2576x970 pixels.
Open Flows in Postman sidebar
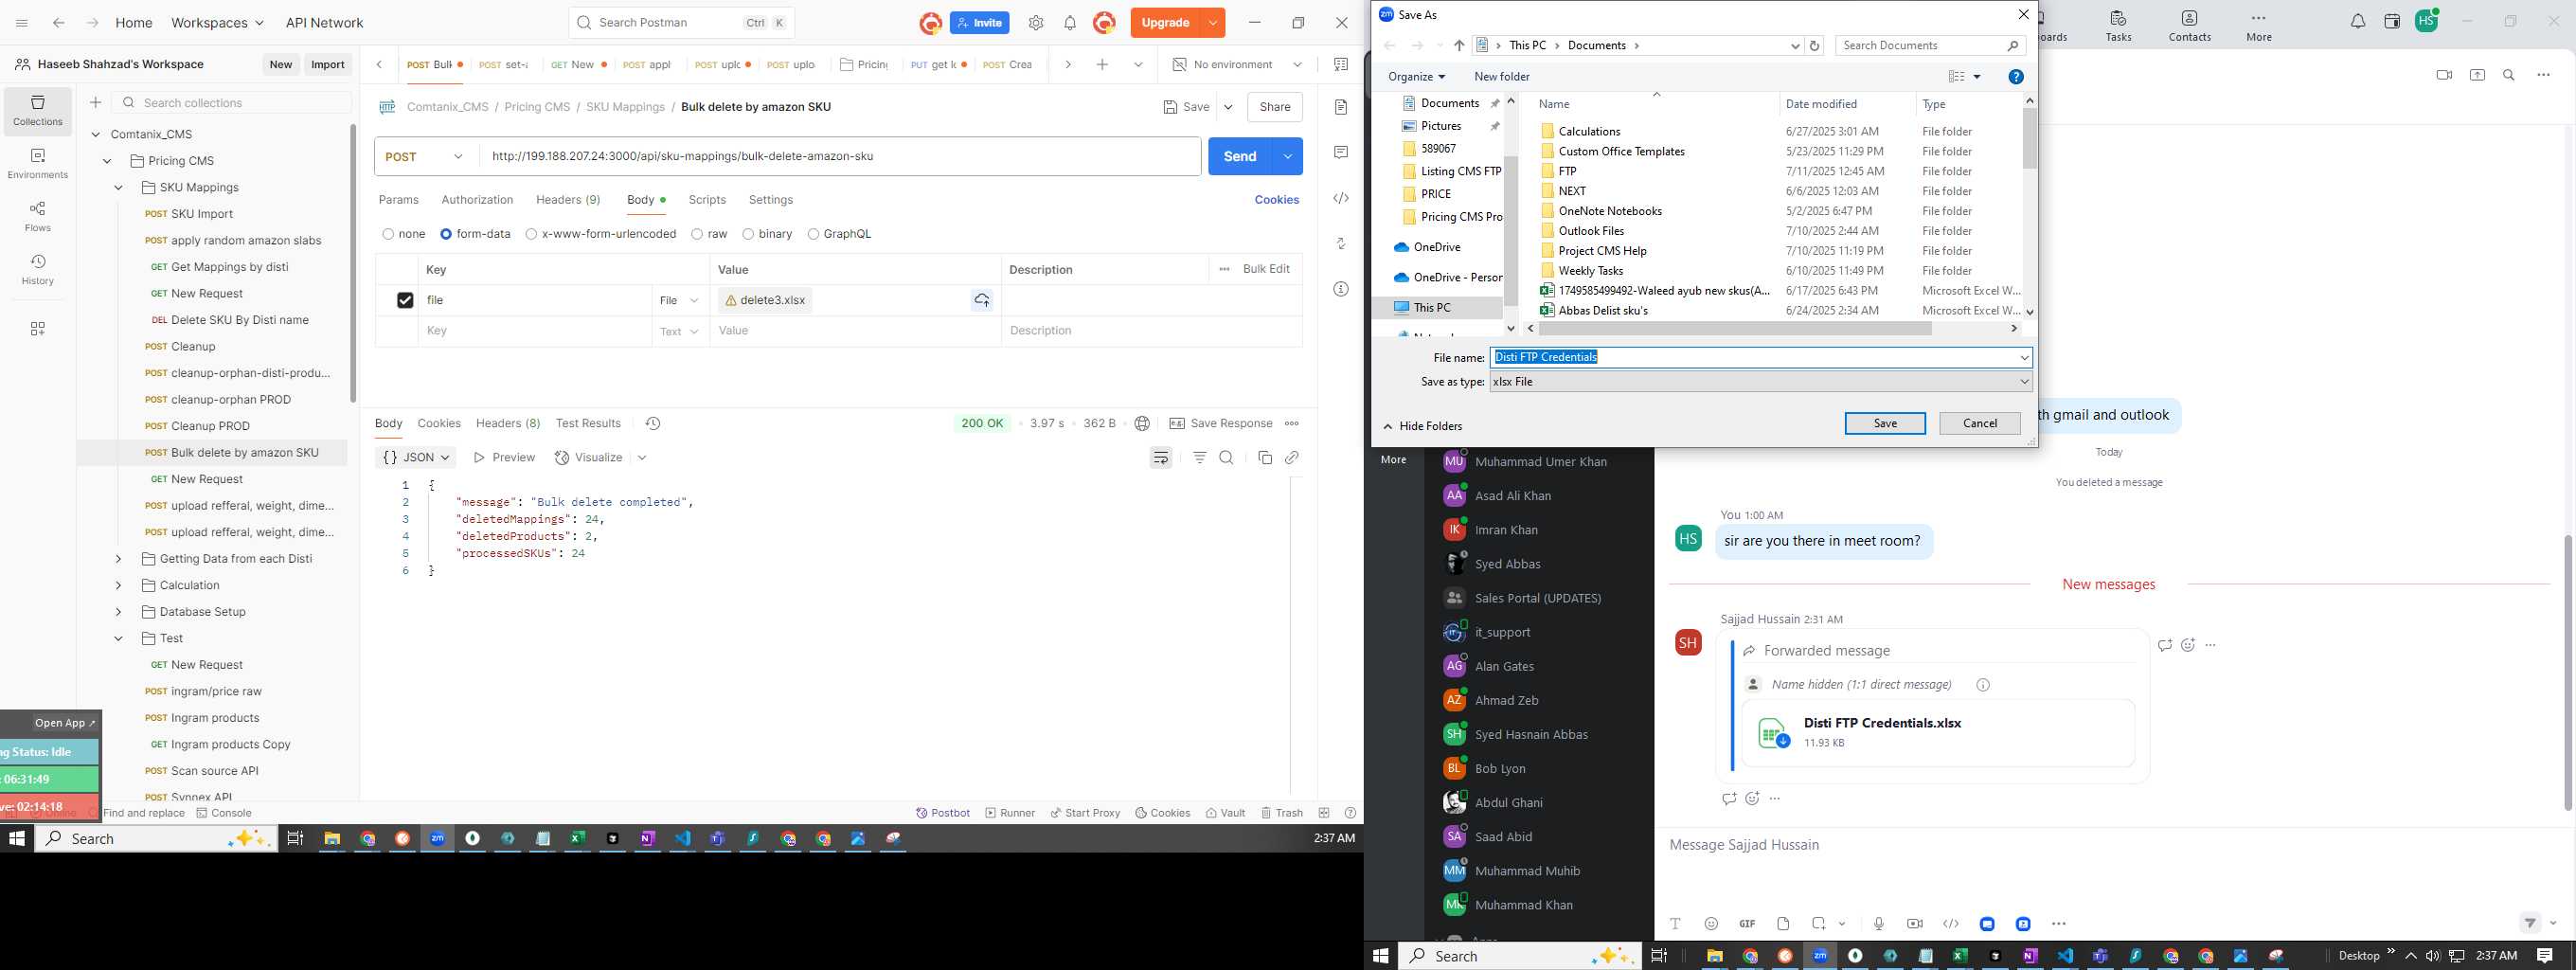38,216
